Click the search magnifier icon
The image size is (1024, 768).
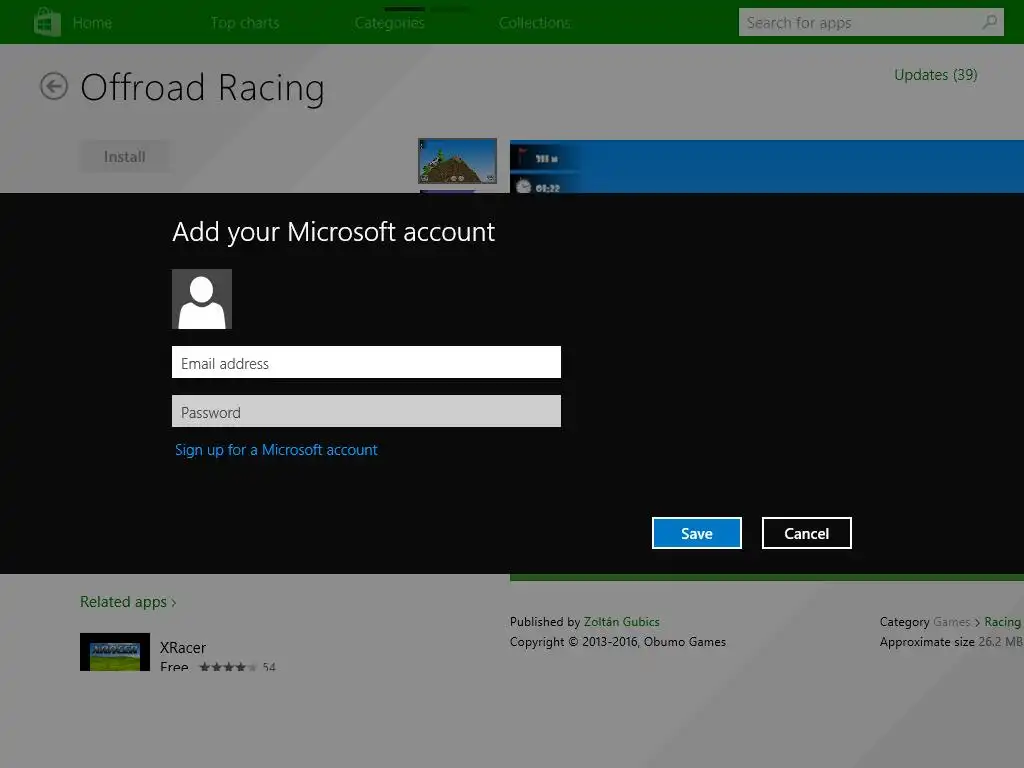(990, 22)
